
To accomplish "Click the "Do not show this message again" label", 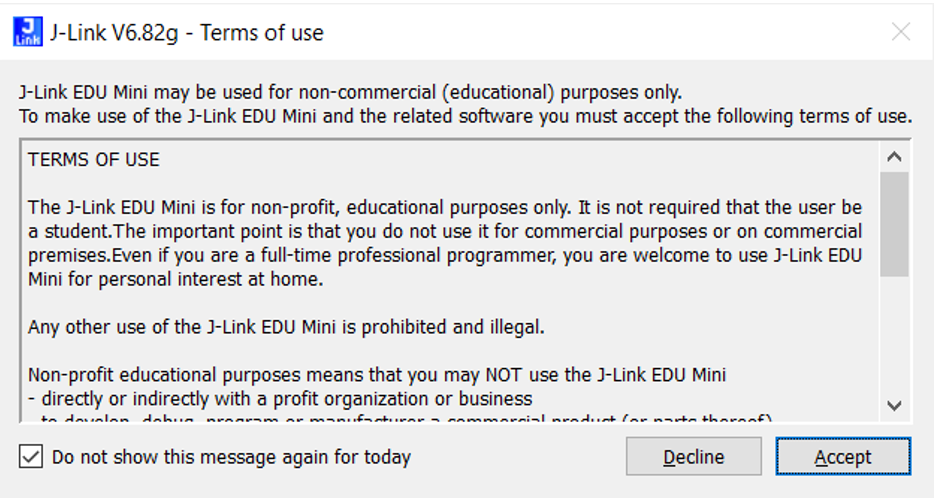I will (231, 457).
